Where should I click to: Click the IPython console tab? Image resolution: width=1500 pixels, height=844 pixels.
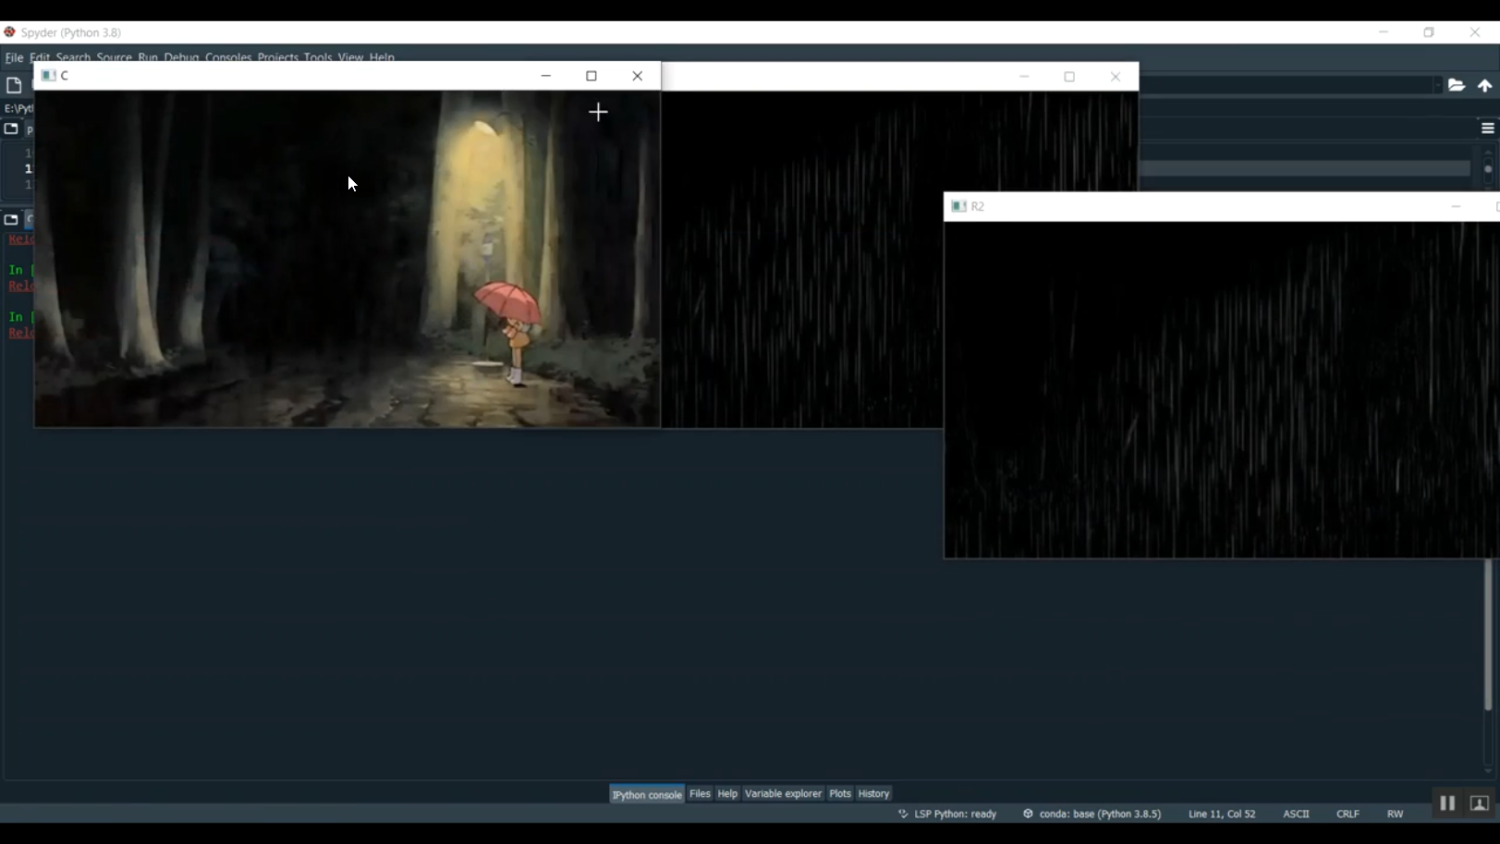click(646, 794)
